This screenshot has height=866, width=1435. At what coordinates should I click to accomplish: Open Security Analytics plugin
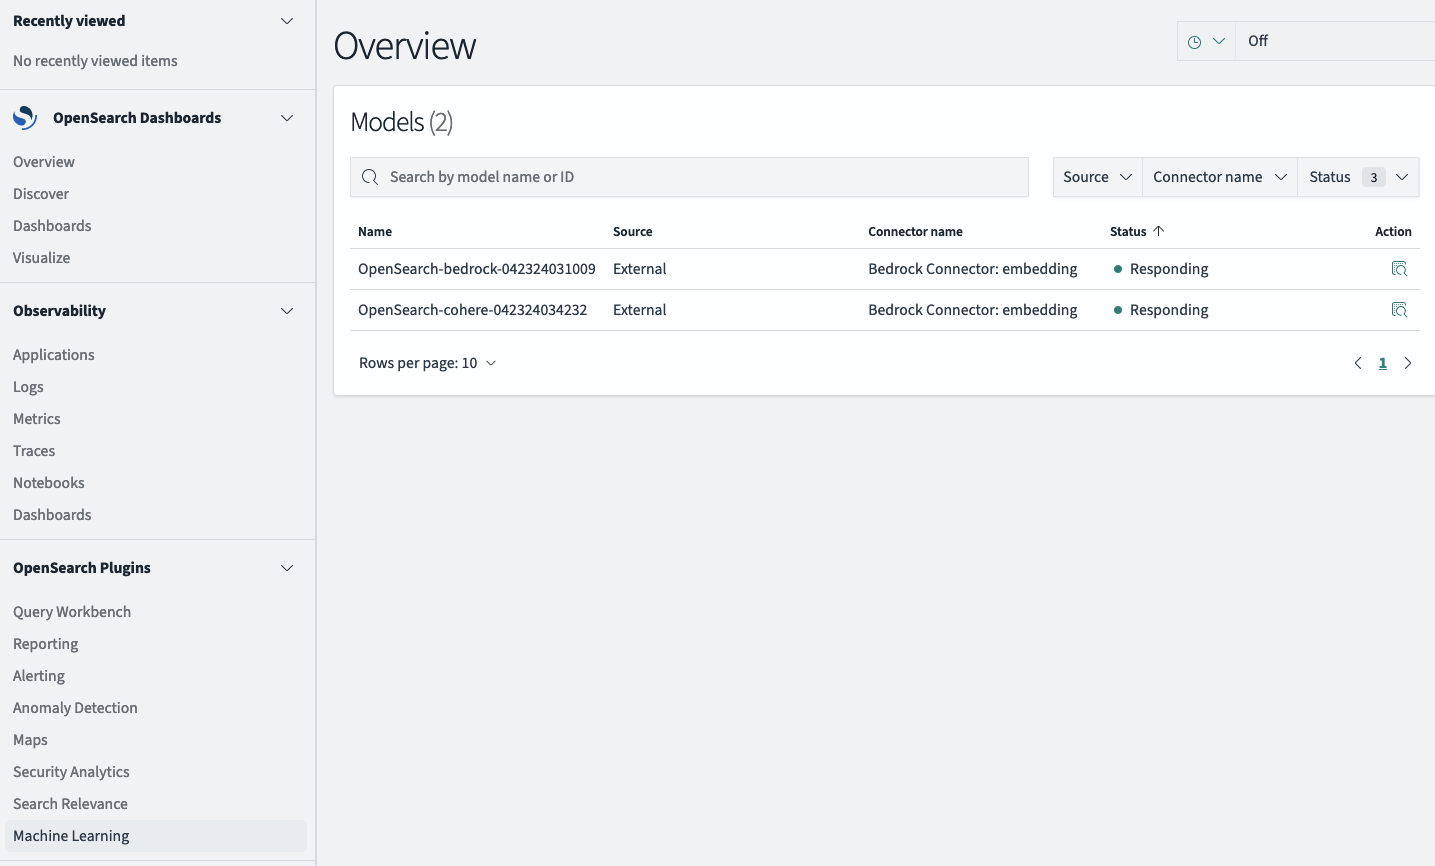[71, 772]
